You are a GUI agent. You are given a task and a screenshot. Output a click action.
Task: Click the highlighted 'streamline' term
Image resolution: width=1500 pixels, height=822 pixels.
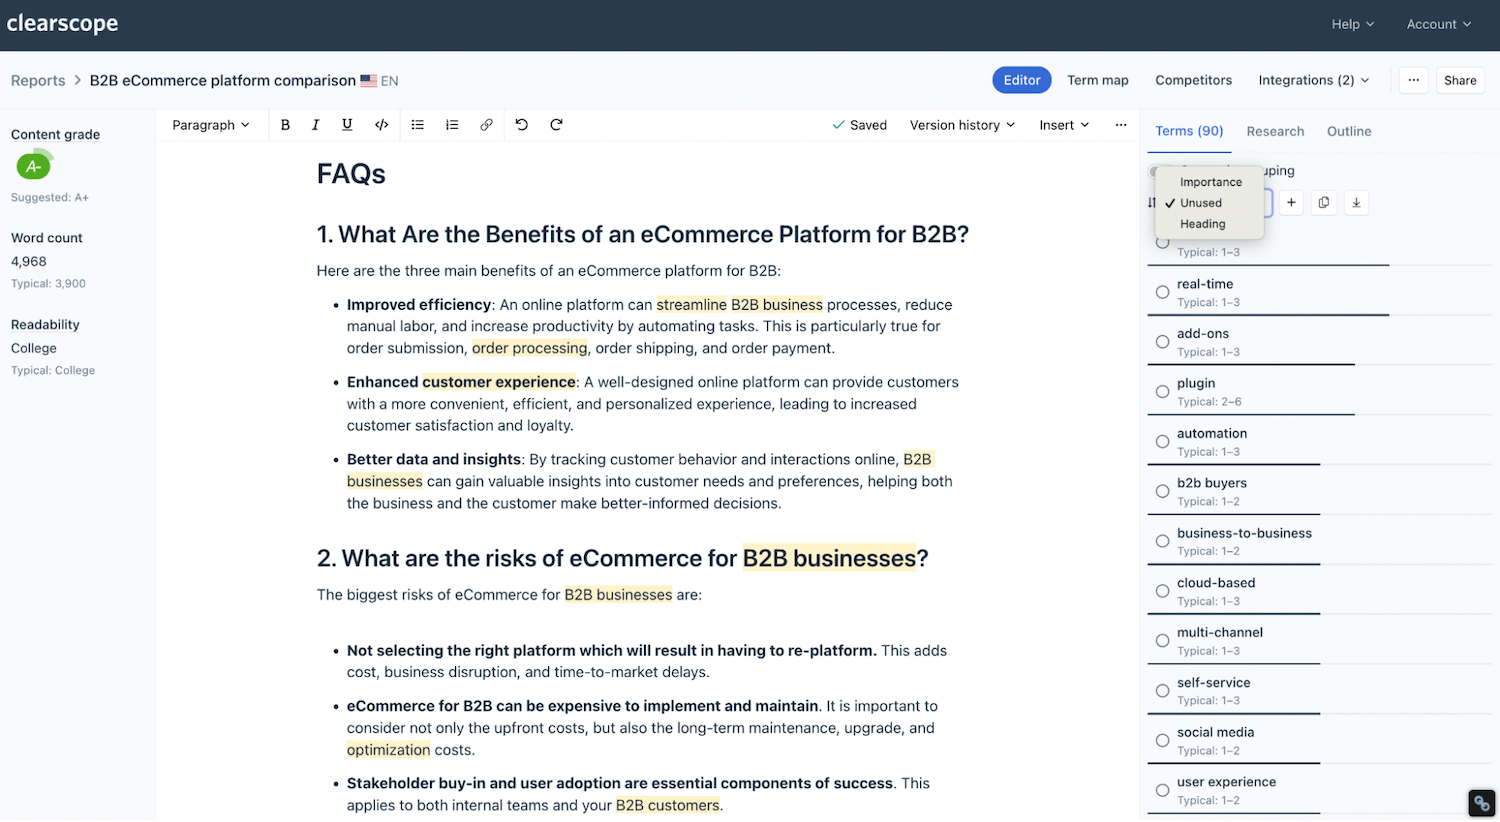691,305
